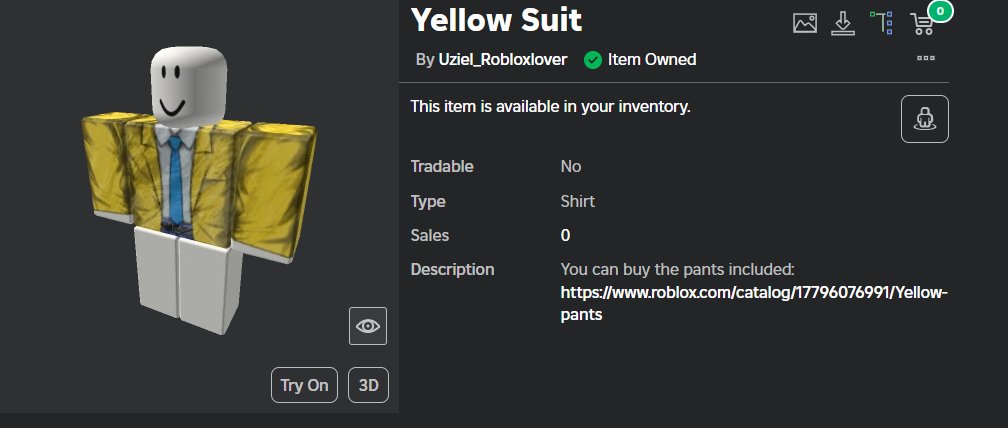Image resolution: width=1008 pixels, height=428 pixels.
Task: Click the Shirt type value
Action: 577,201
